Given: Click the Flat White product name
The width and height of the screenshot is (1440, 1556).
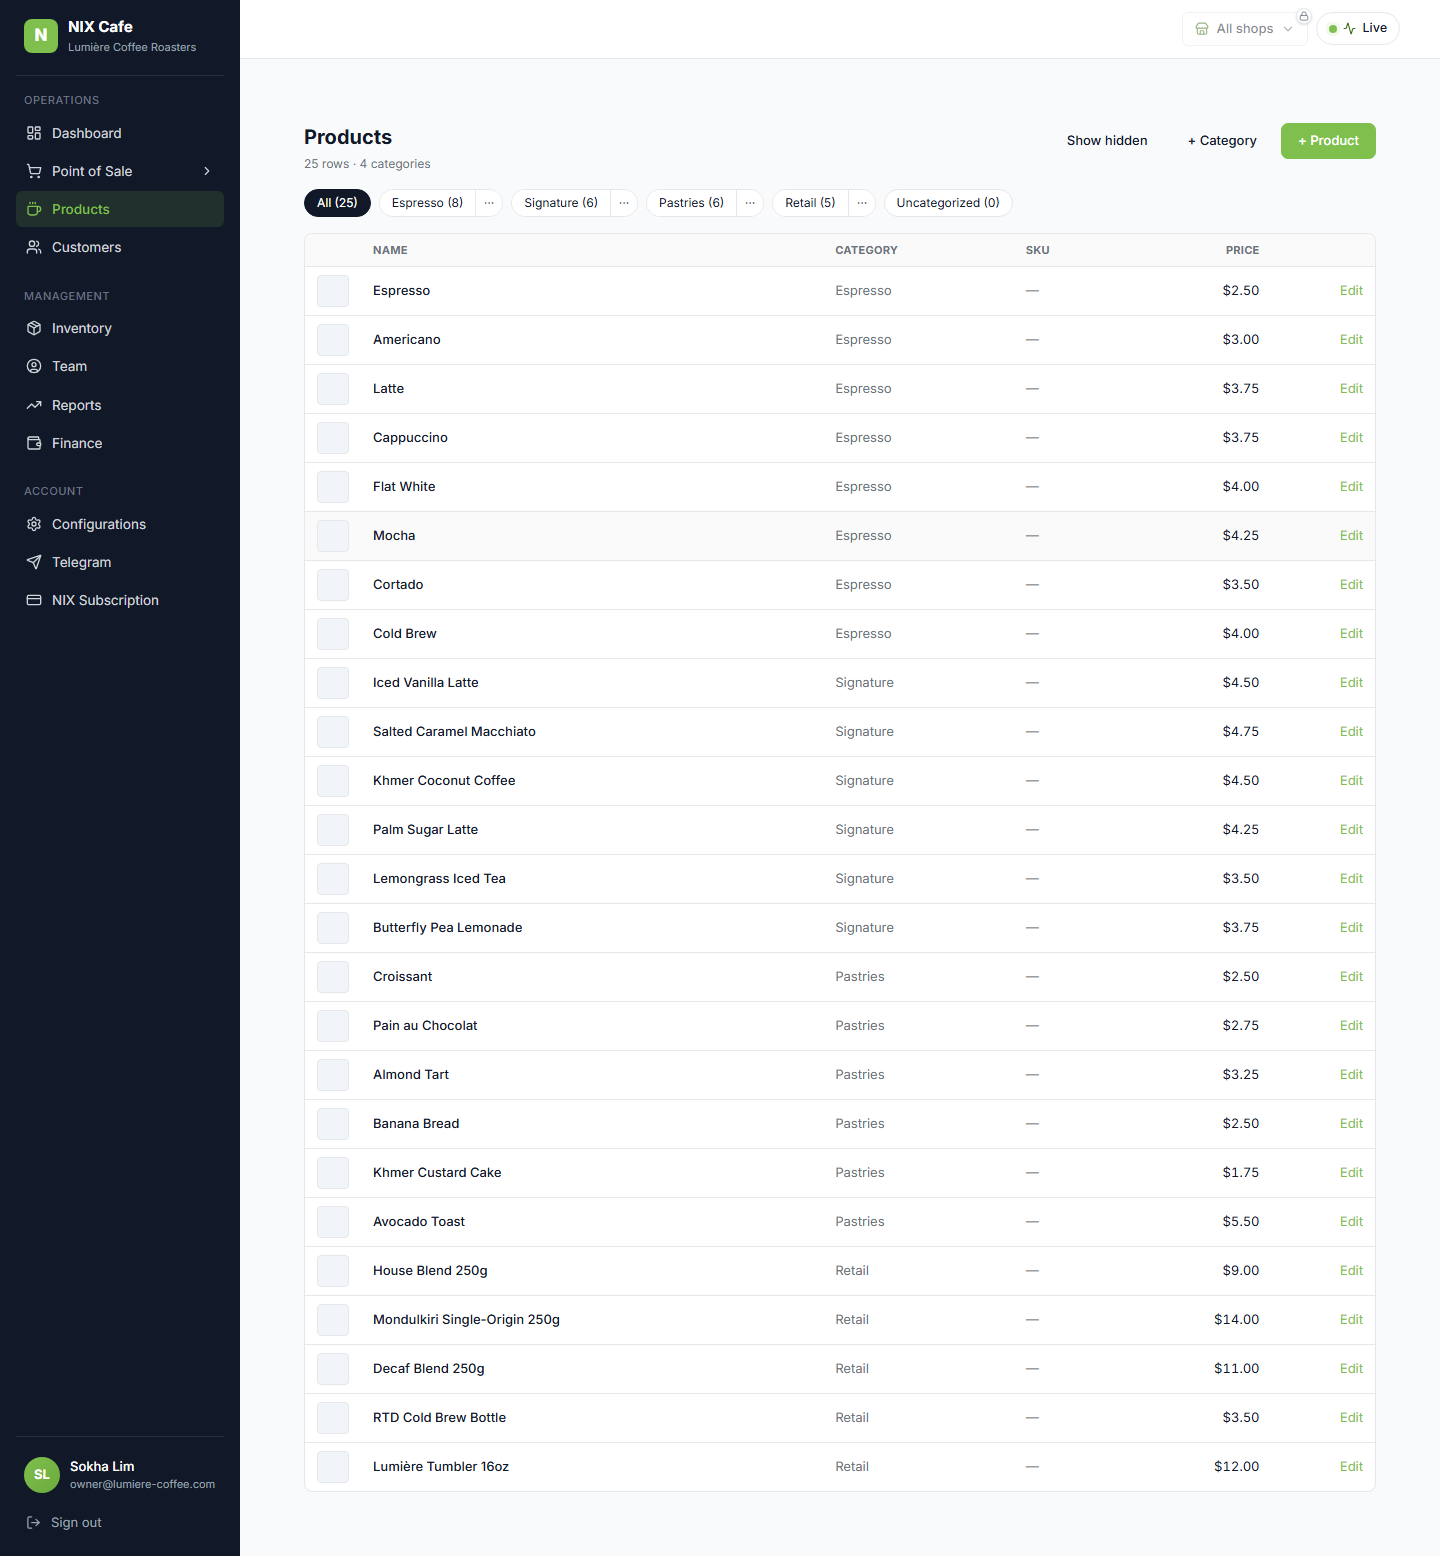Looking at the screenshot, I should click(404, 487).
